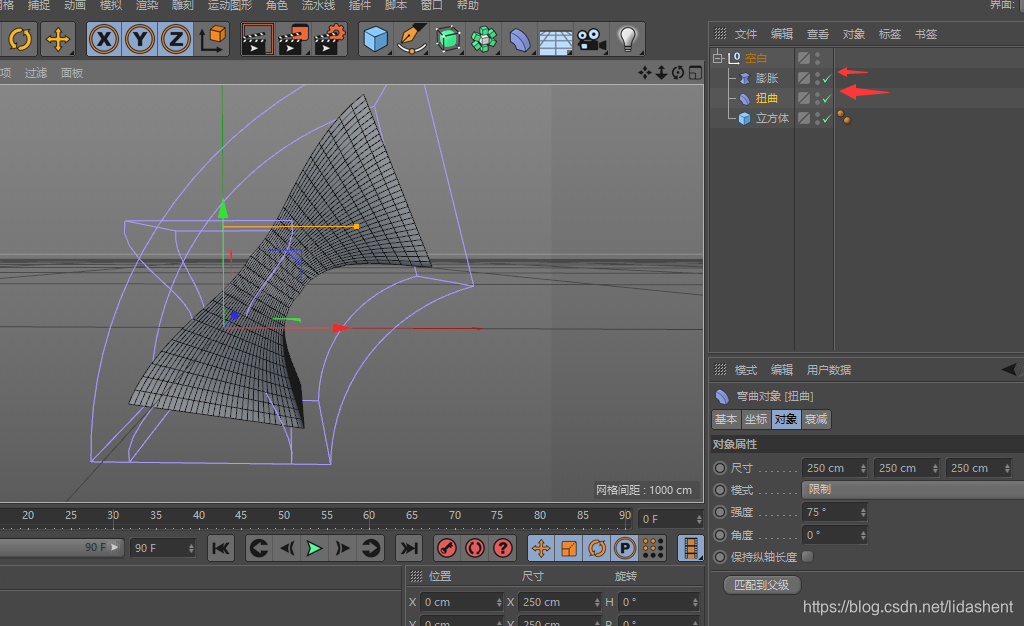This screenshot has width=1024, height=626.
Task: Click the Camera icon in toolbar
Action: click(x=591, y=40)
